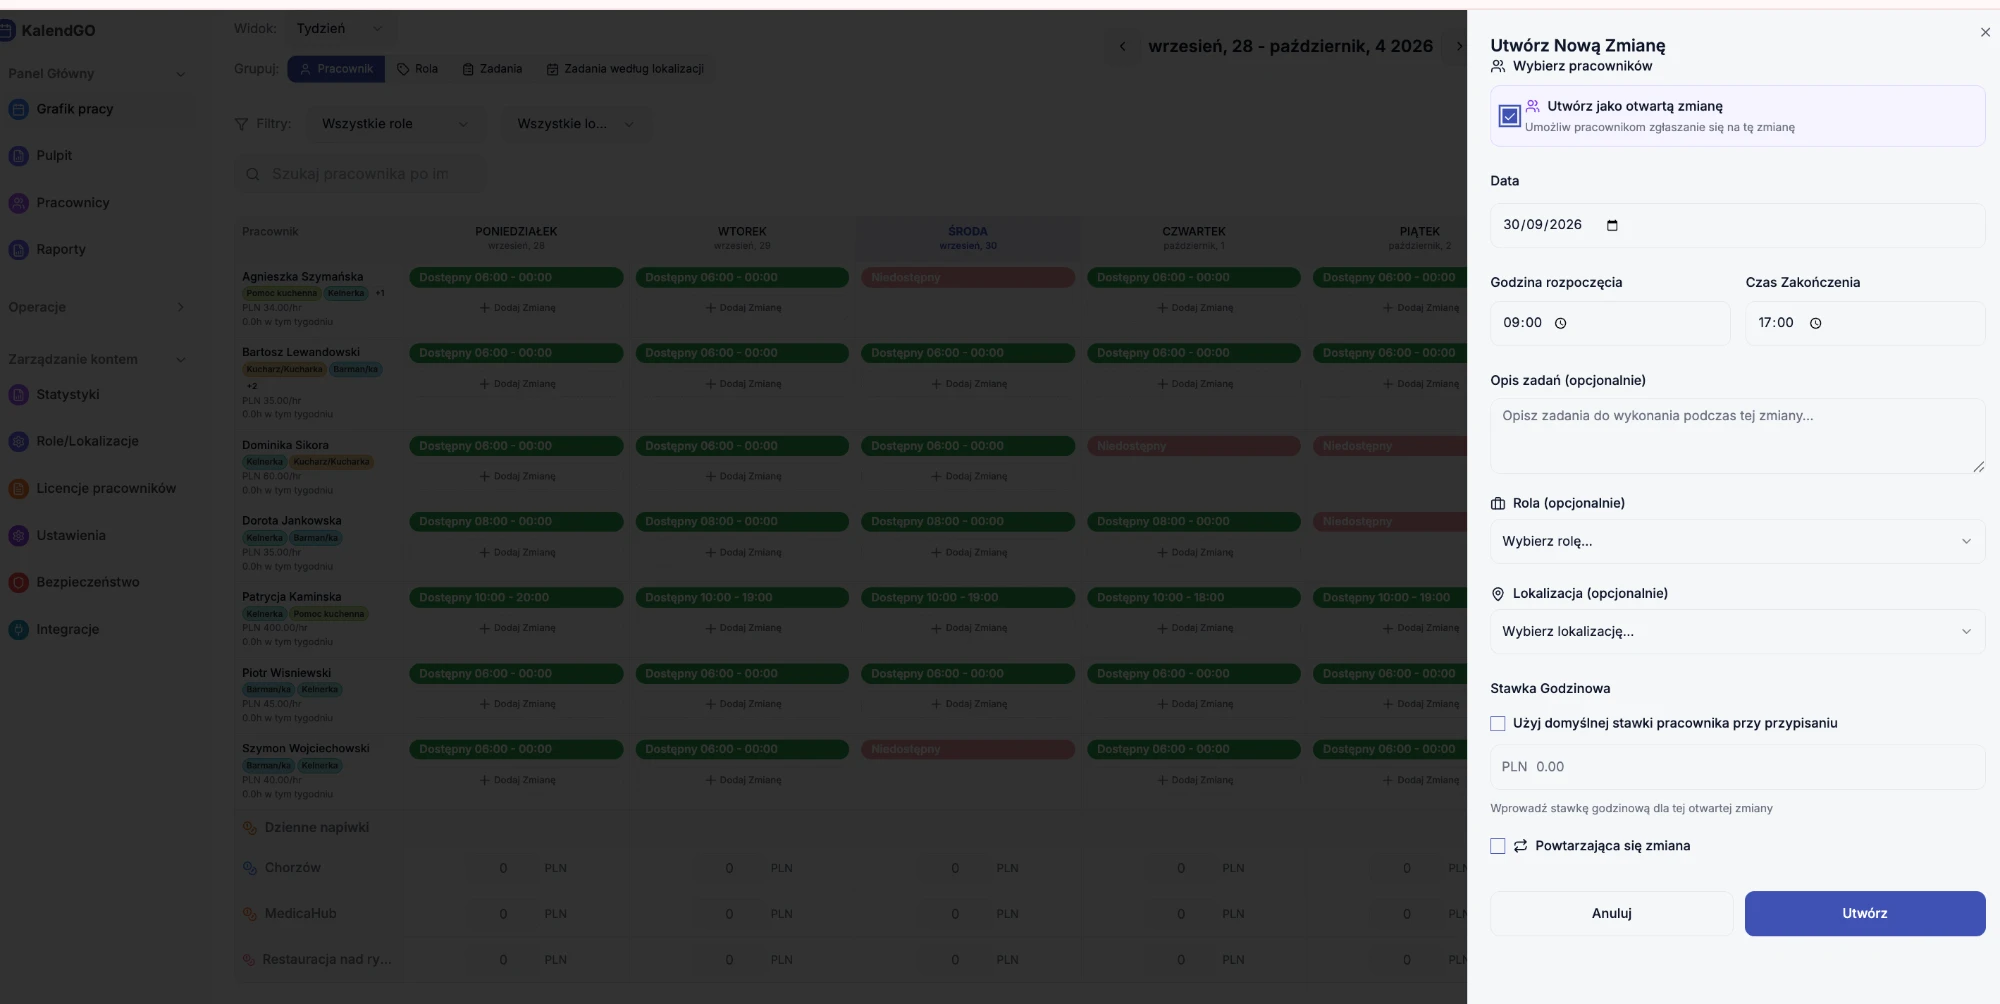
Task: Click the Anuluj button
Action: point(1611,913)
